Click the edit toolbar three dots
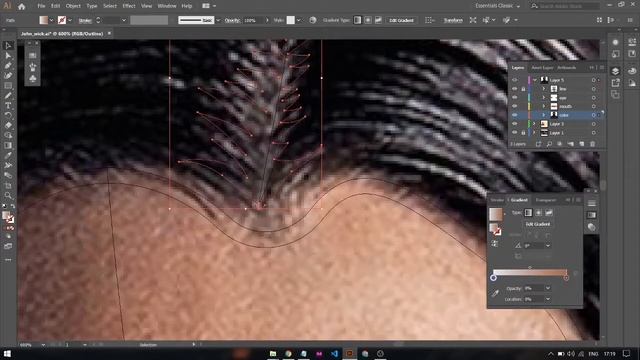 8,260
